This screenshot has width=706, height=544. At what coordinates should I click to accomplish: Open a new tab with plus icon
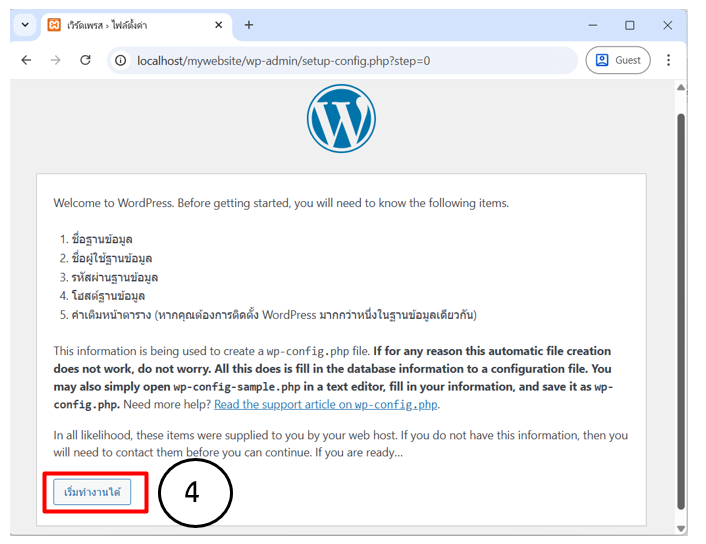pyautogui.click(x=249, y=25)
